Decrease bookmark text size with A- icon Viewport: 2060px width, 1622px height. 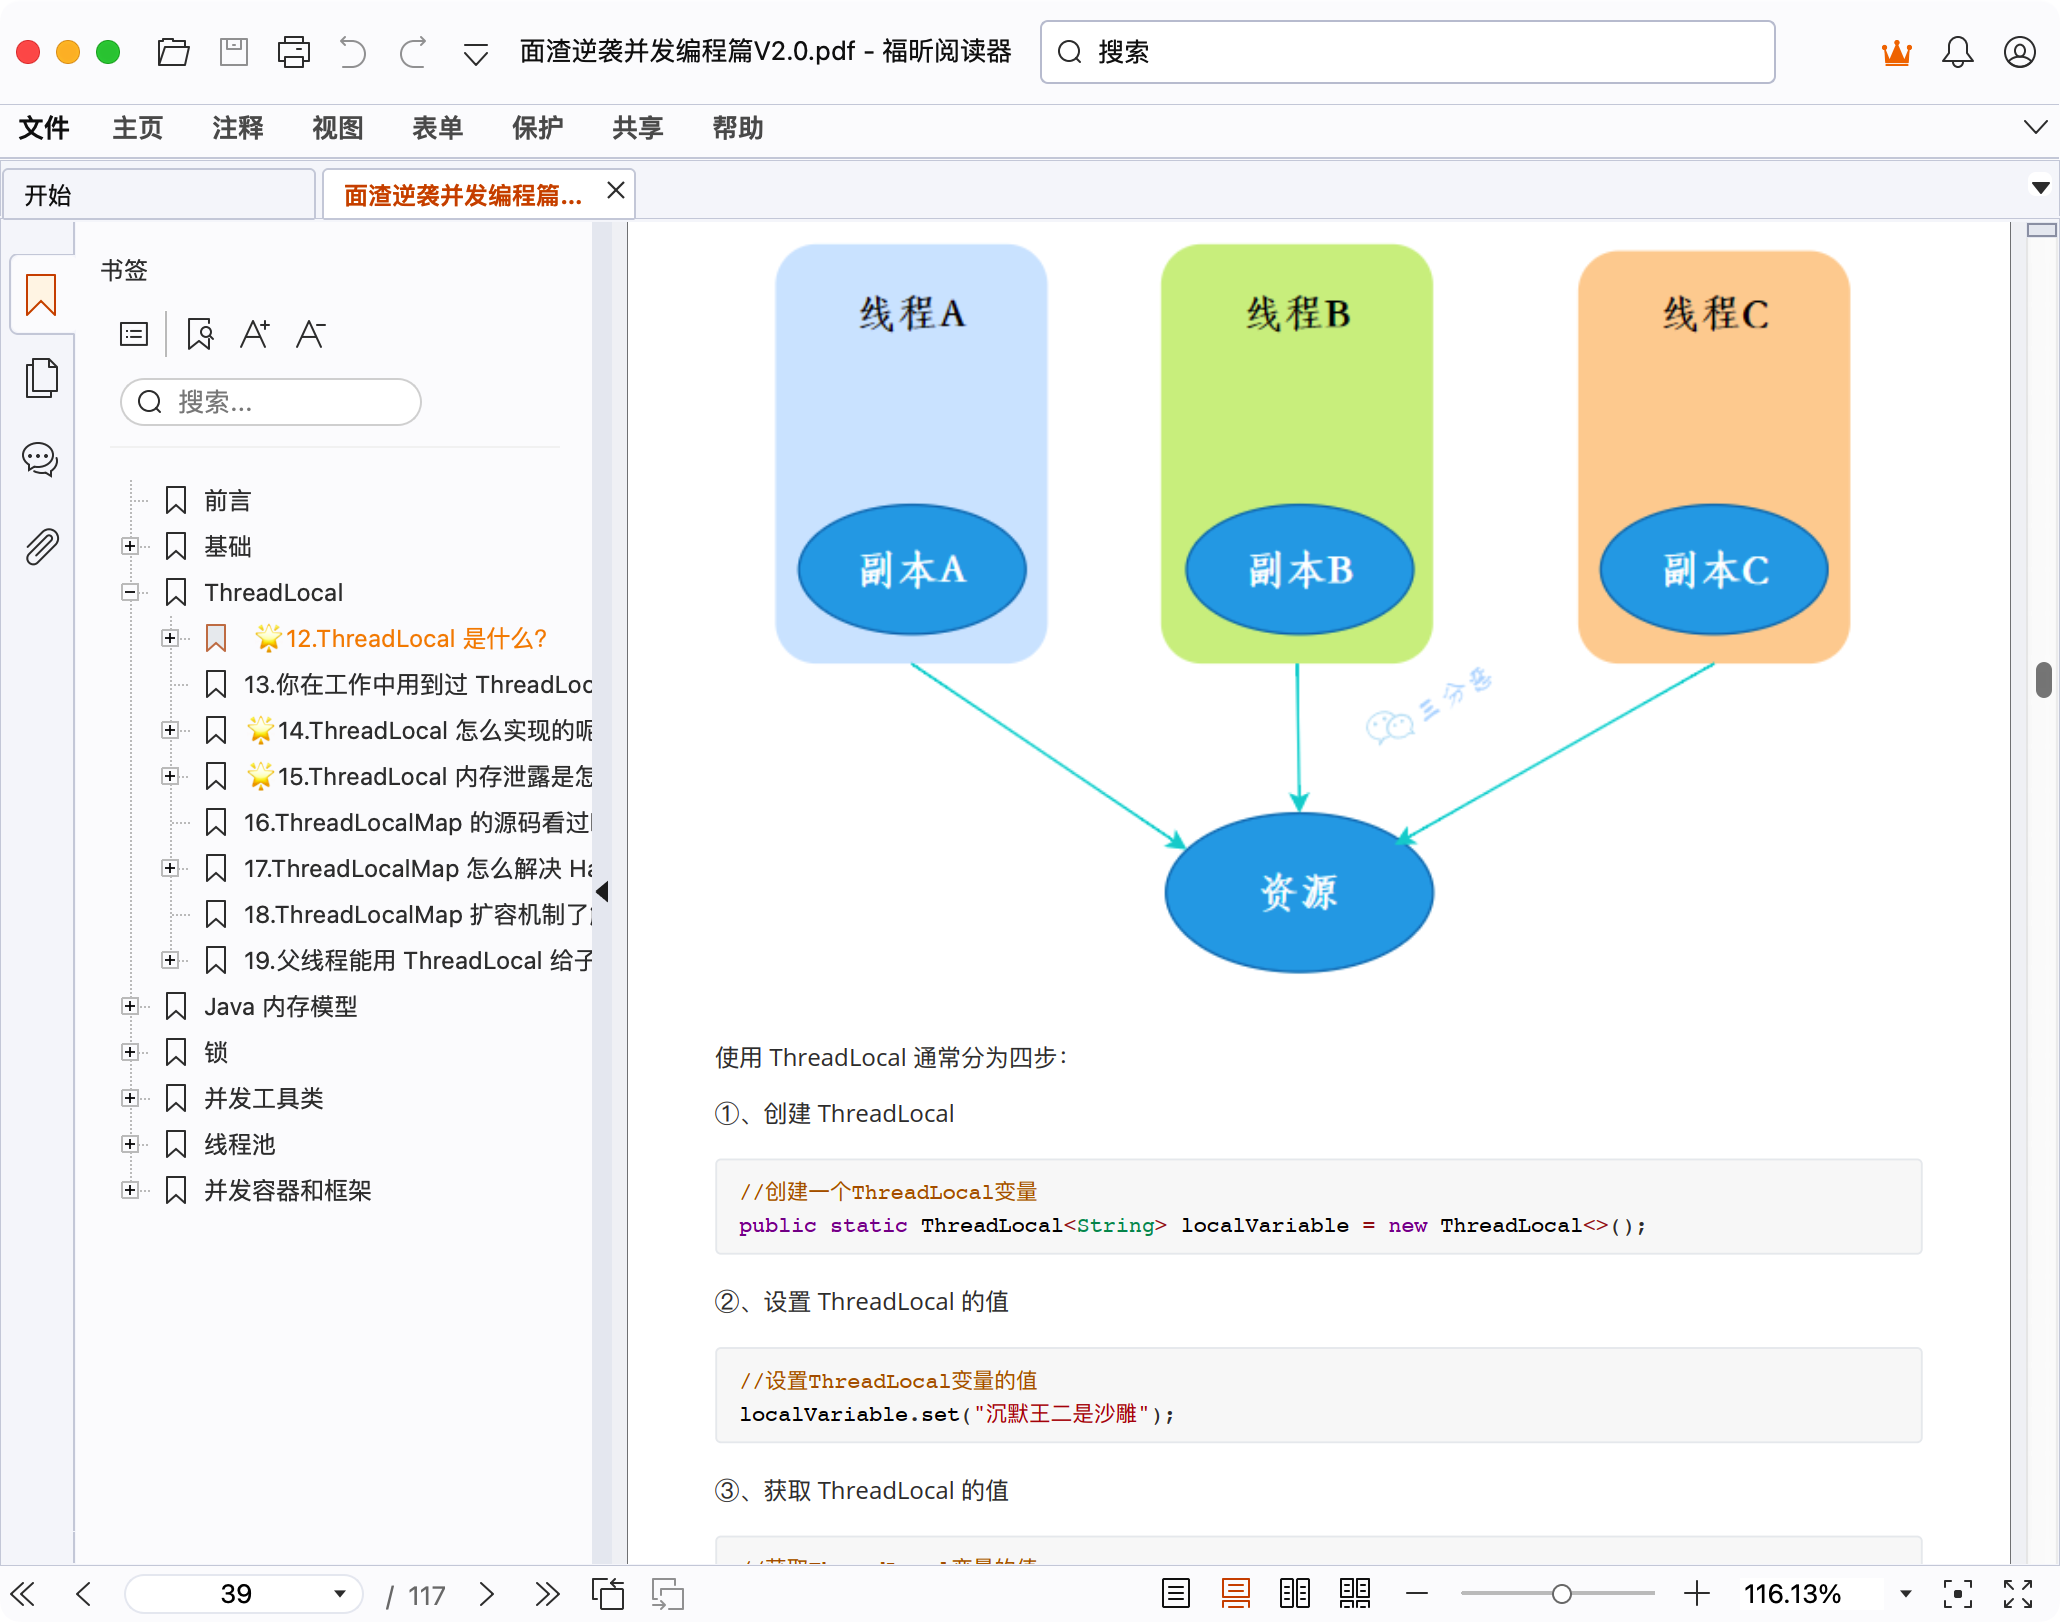point(311,333)
